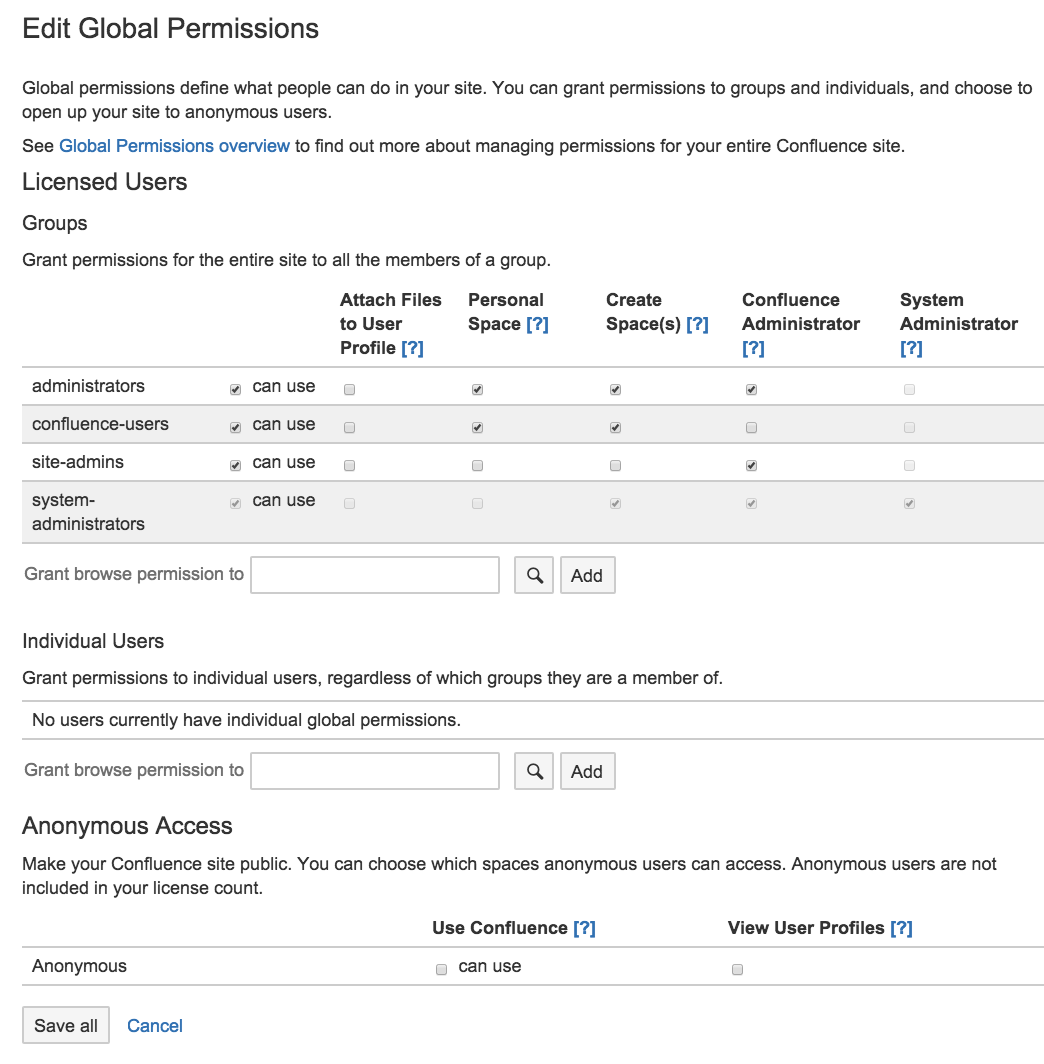1044x1064 pixels.
Task: Click the 'Licensed Users' heading
Action: point(104,182)
